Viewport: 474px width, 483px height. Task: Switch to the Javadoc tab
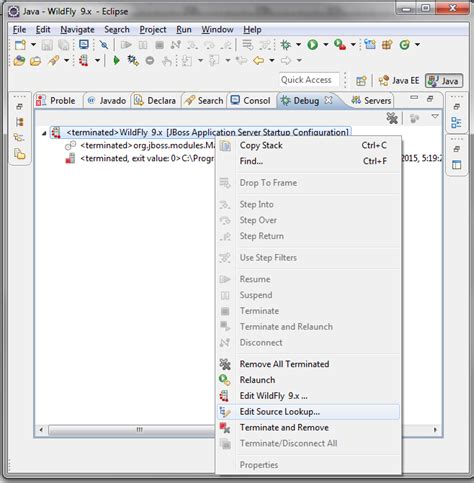tap(107, 101)
